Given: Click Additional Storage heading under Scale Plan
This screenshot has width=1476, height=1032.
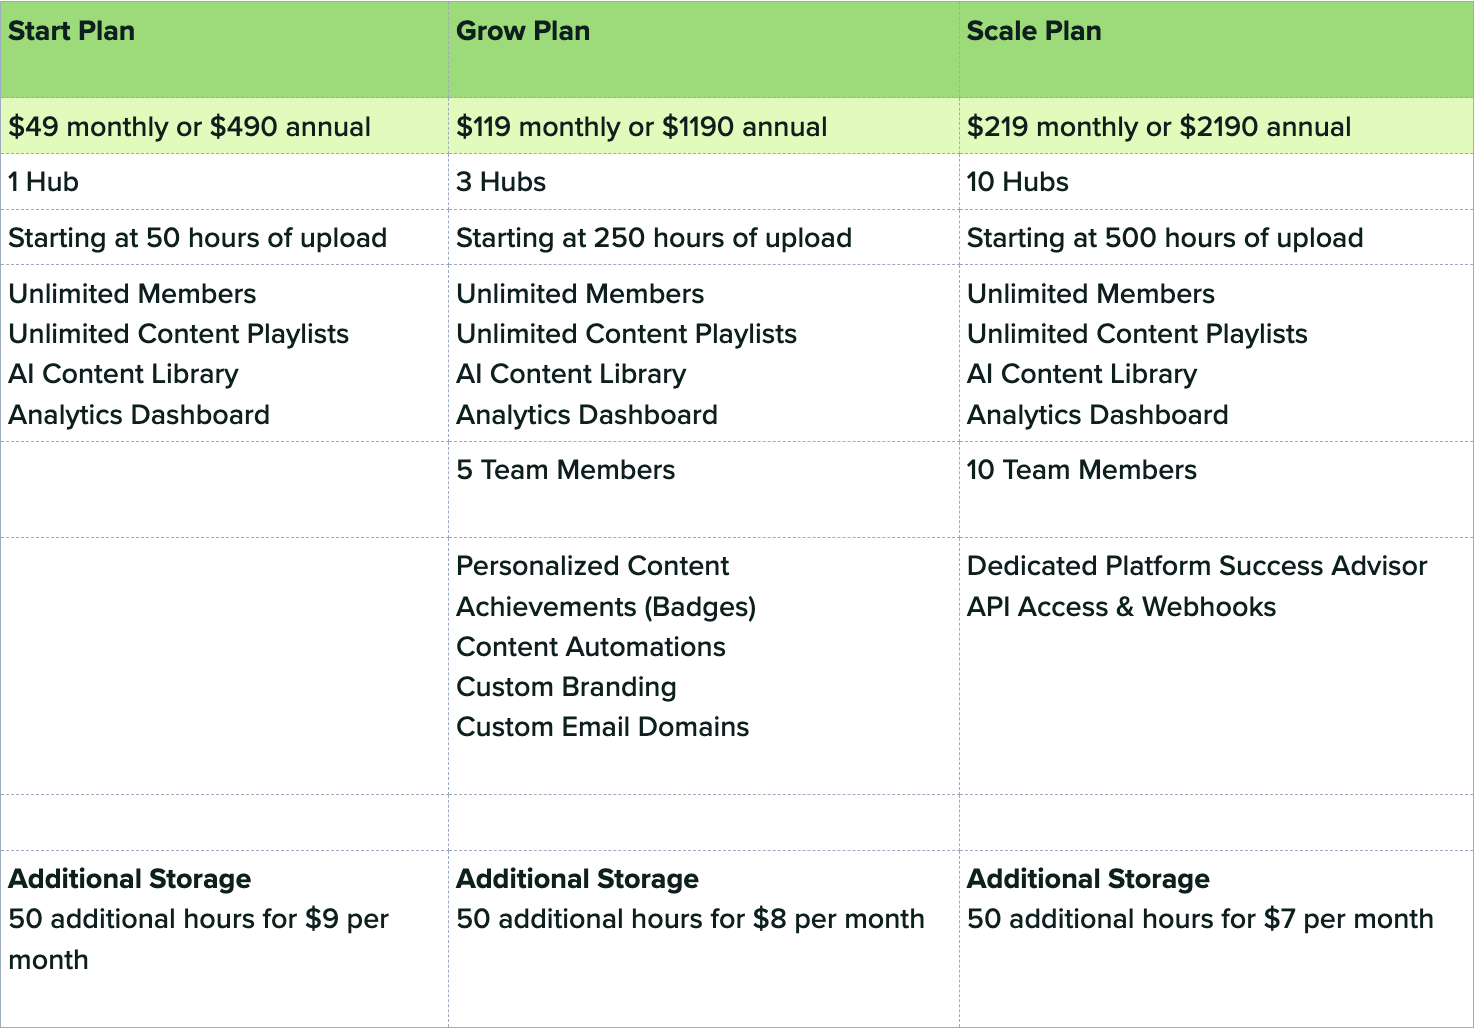Looking at the screenshot, I should coord(1088,879).
